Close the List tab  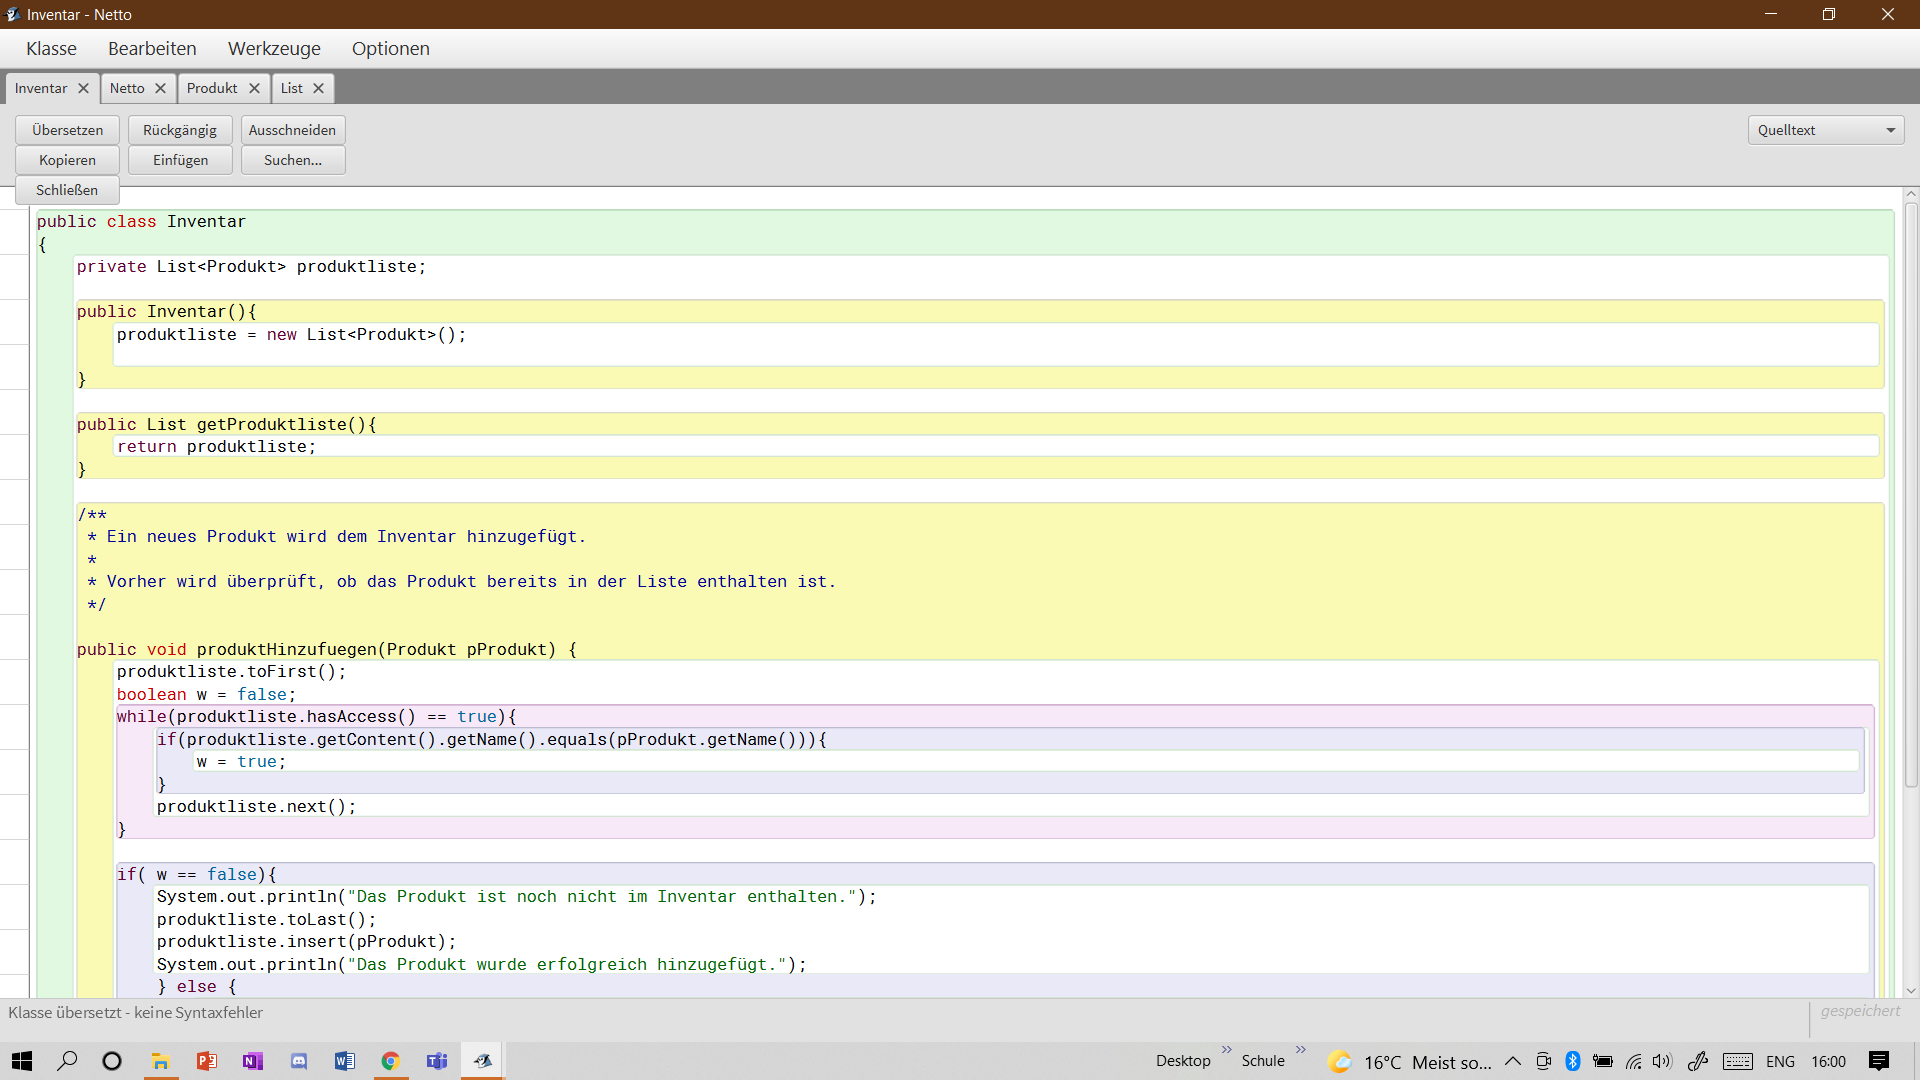pyautogui.click(x=318, y=88)
